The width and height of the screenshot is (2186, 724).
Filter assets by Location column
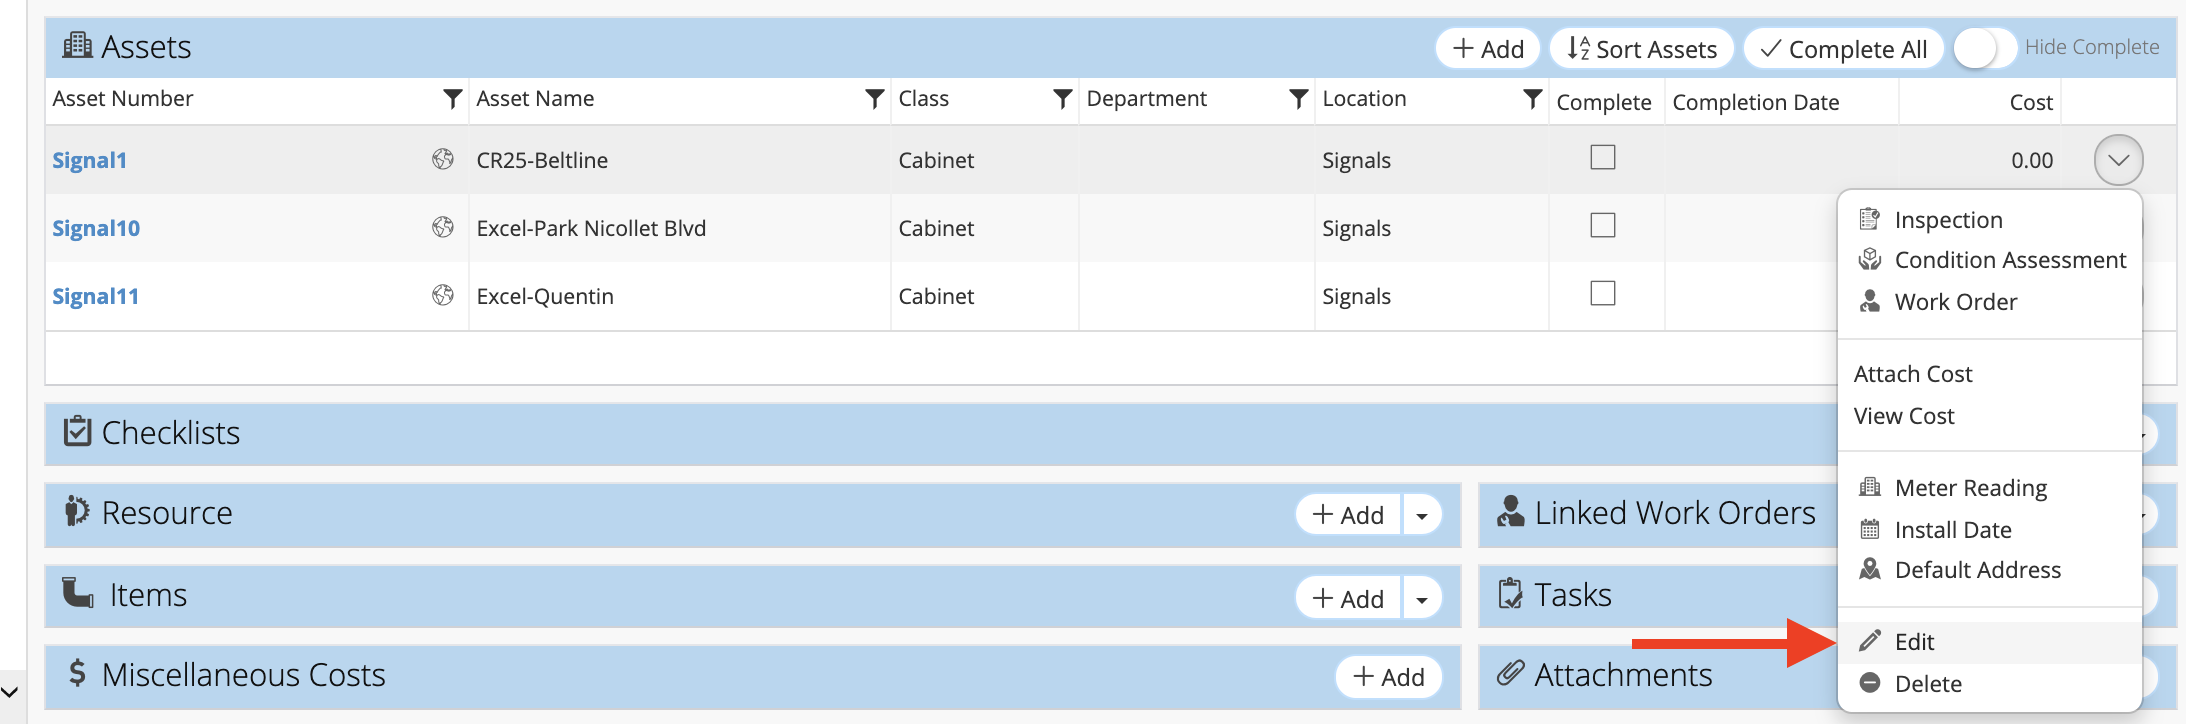click(x=1532, y=99)
